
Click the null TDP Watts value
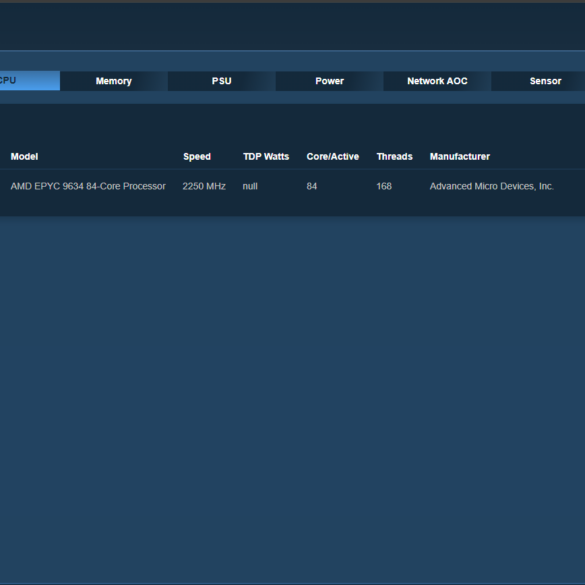tap(250, 186)
